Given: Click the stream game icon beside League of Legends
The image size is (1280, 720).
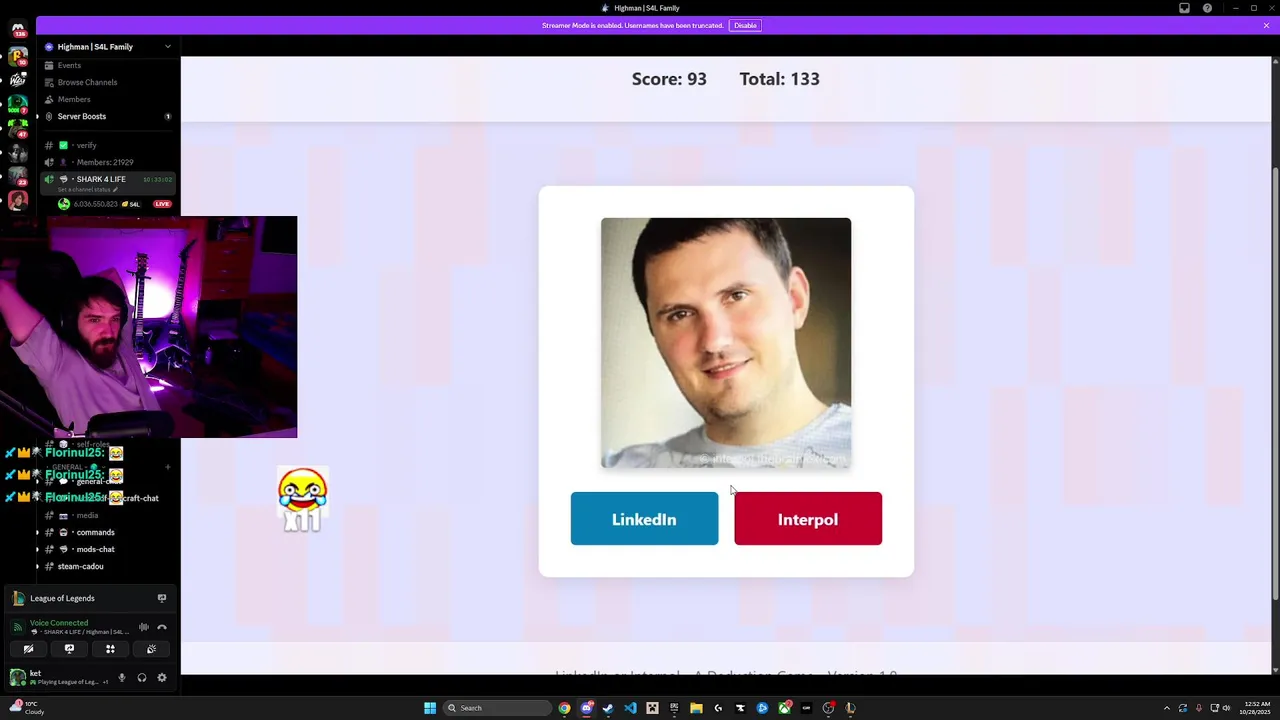Looking at the screenshot, I should pyautogui.click(x=161, y=598).
